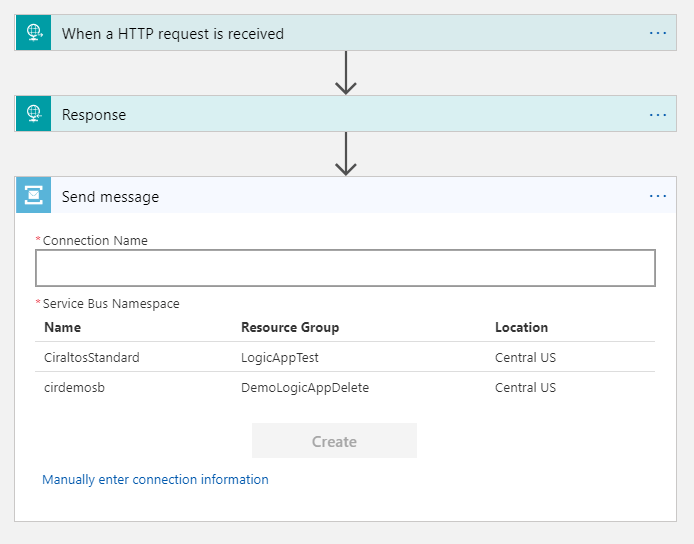This screenshot has width=694, height=544.
Task: Click the Connection Name text field
Action: [x=345, y=268]
